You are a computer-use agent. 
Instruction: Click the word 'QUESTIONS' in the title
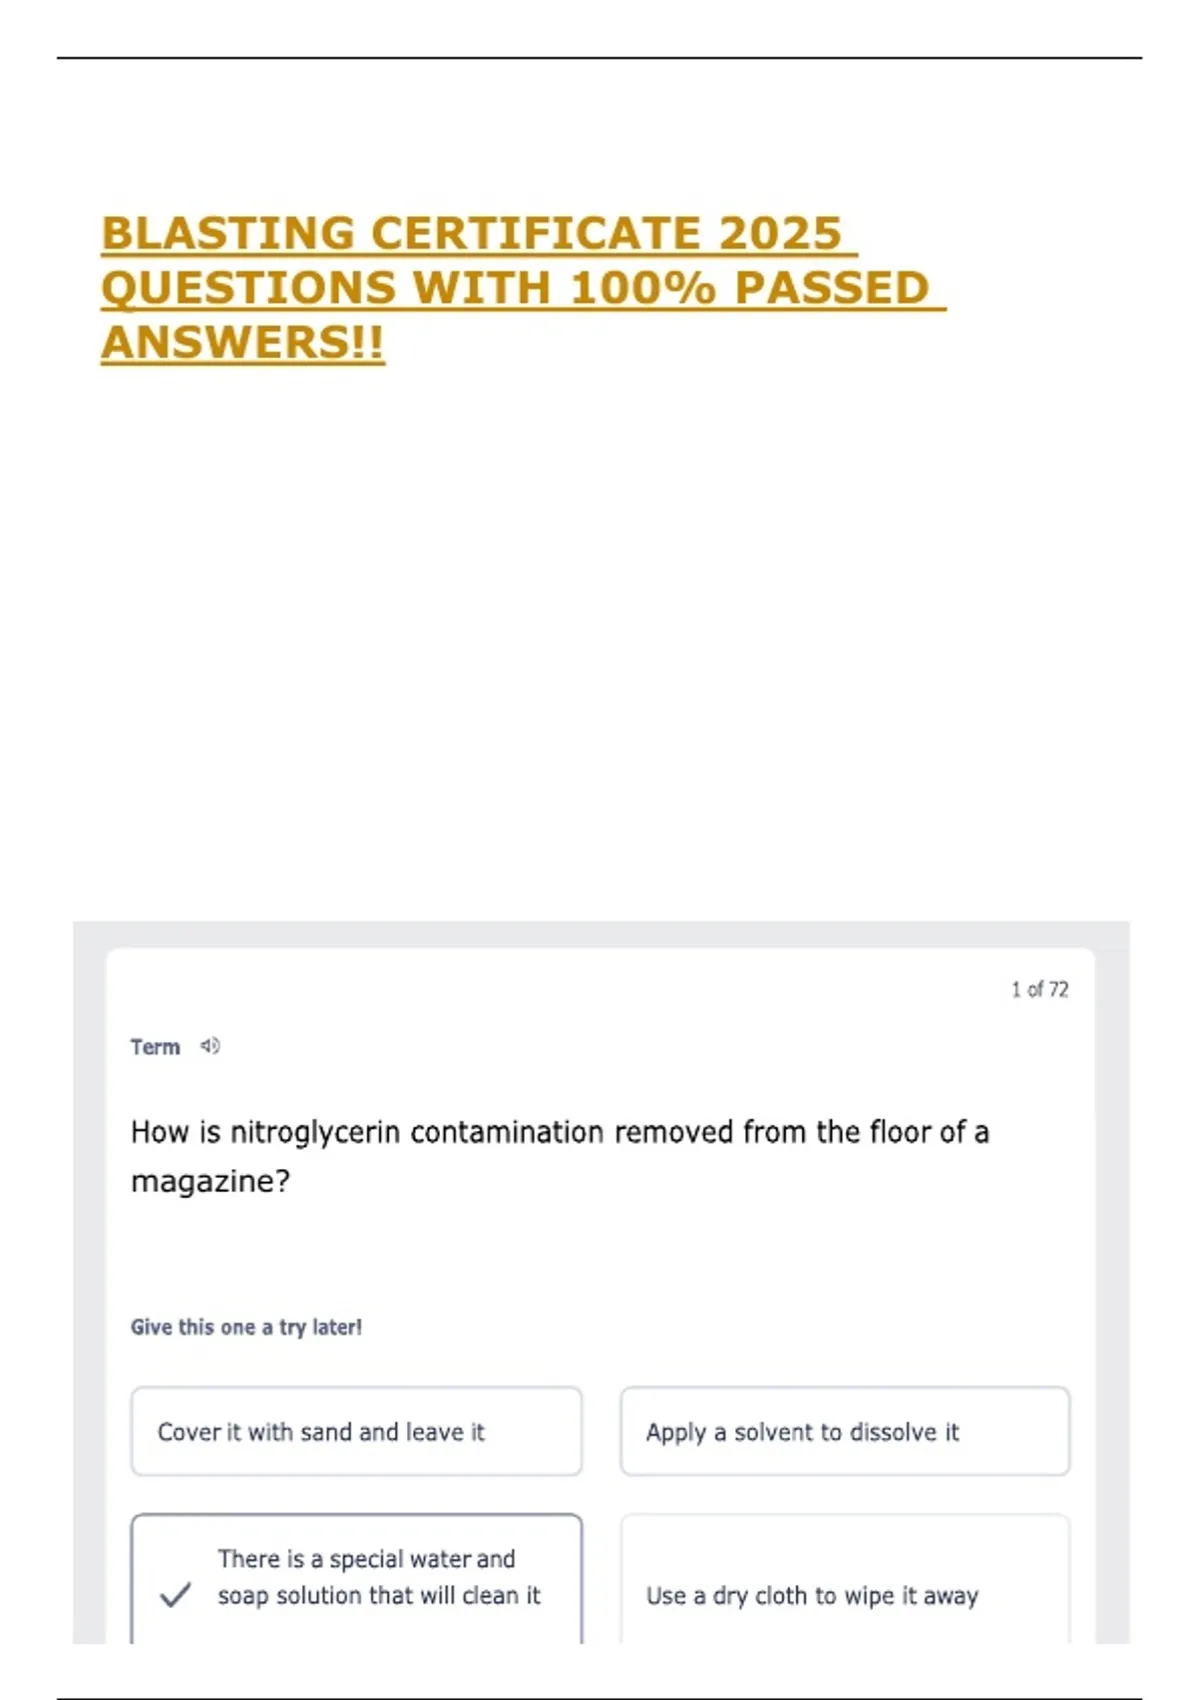click(x=249, y=288)
